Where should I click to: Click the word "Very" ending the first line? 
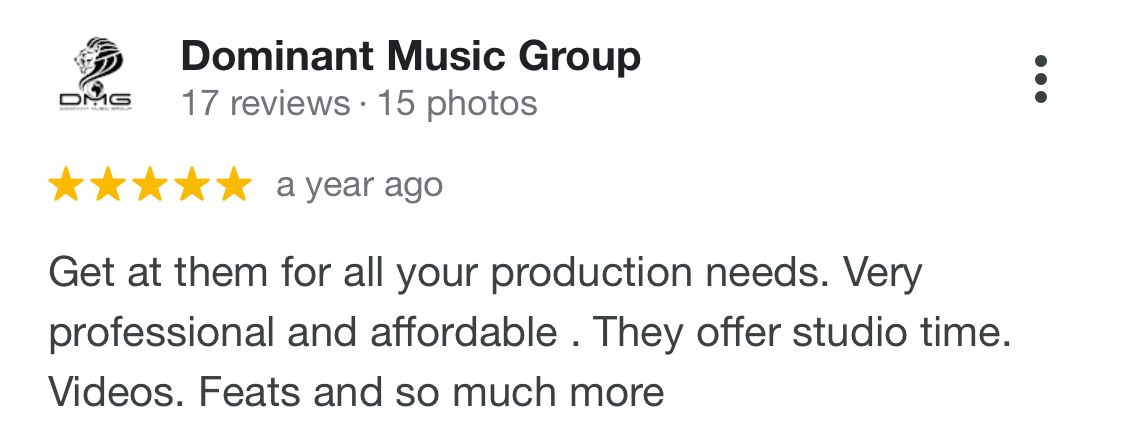coord(881,273)
